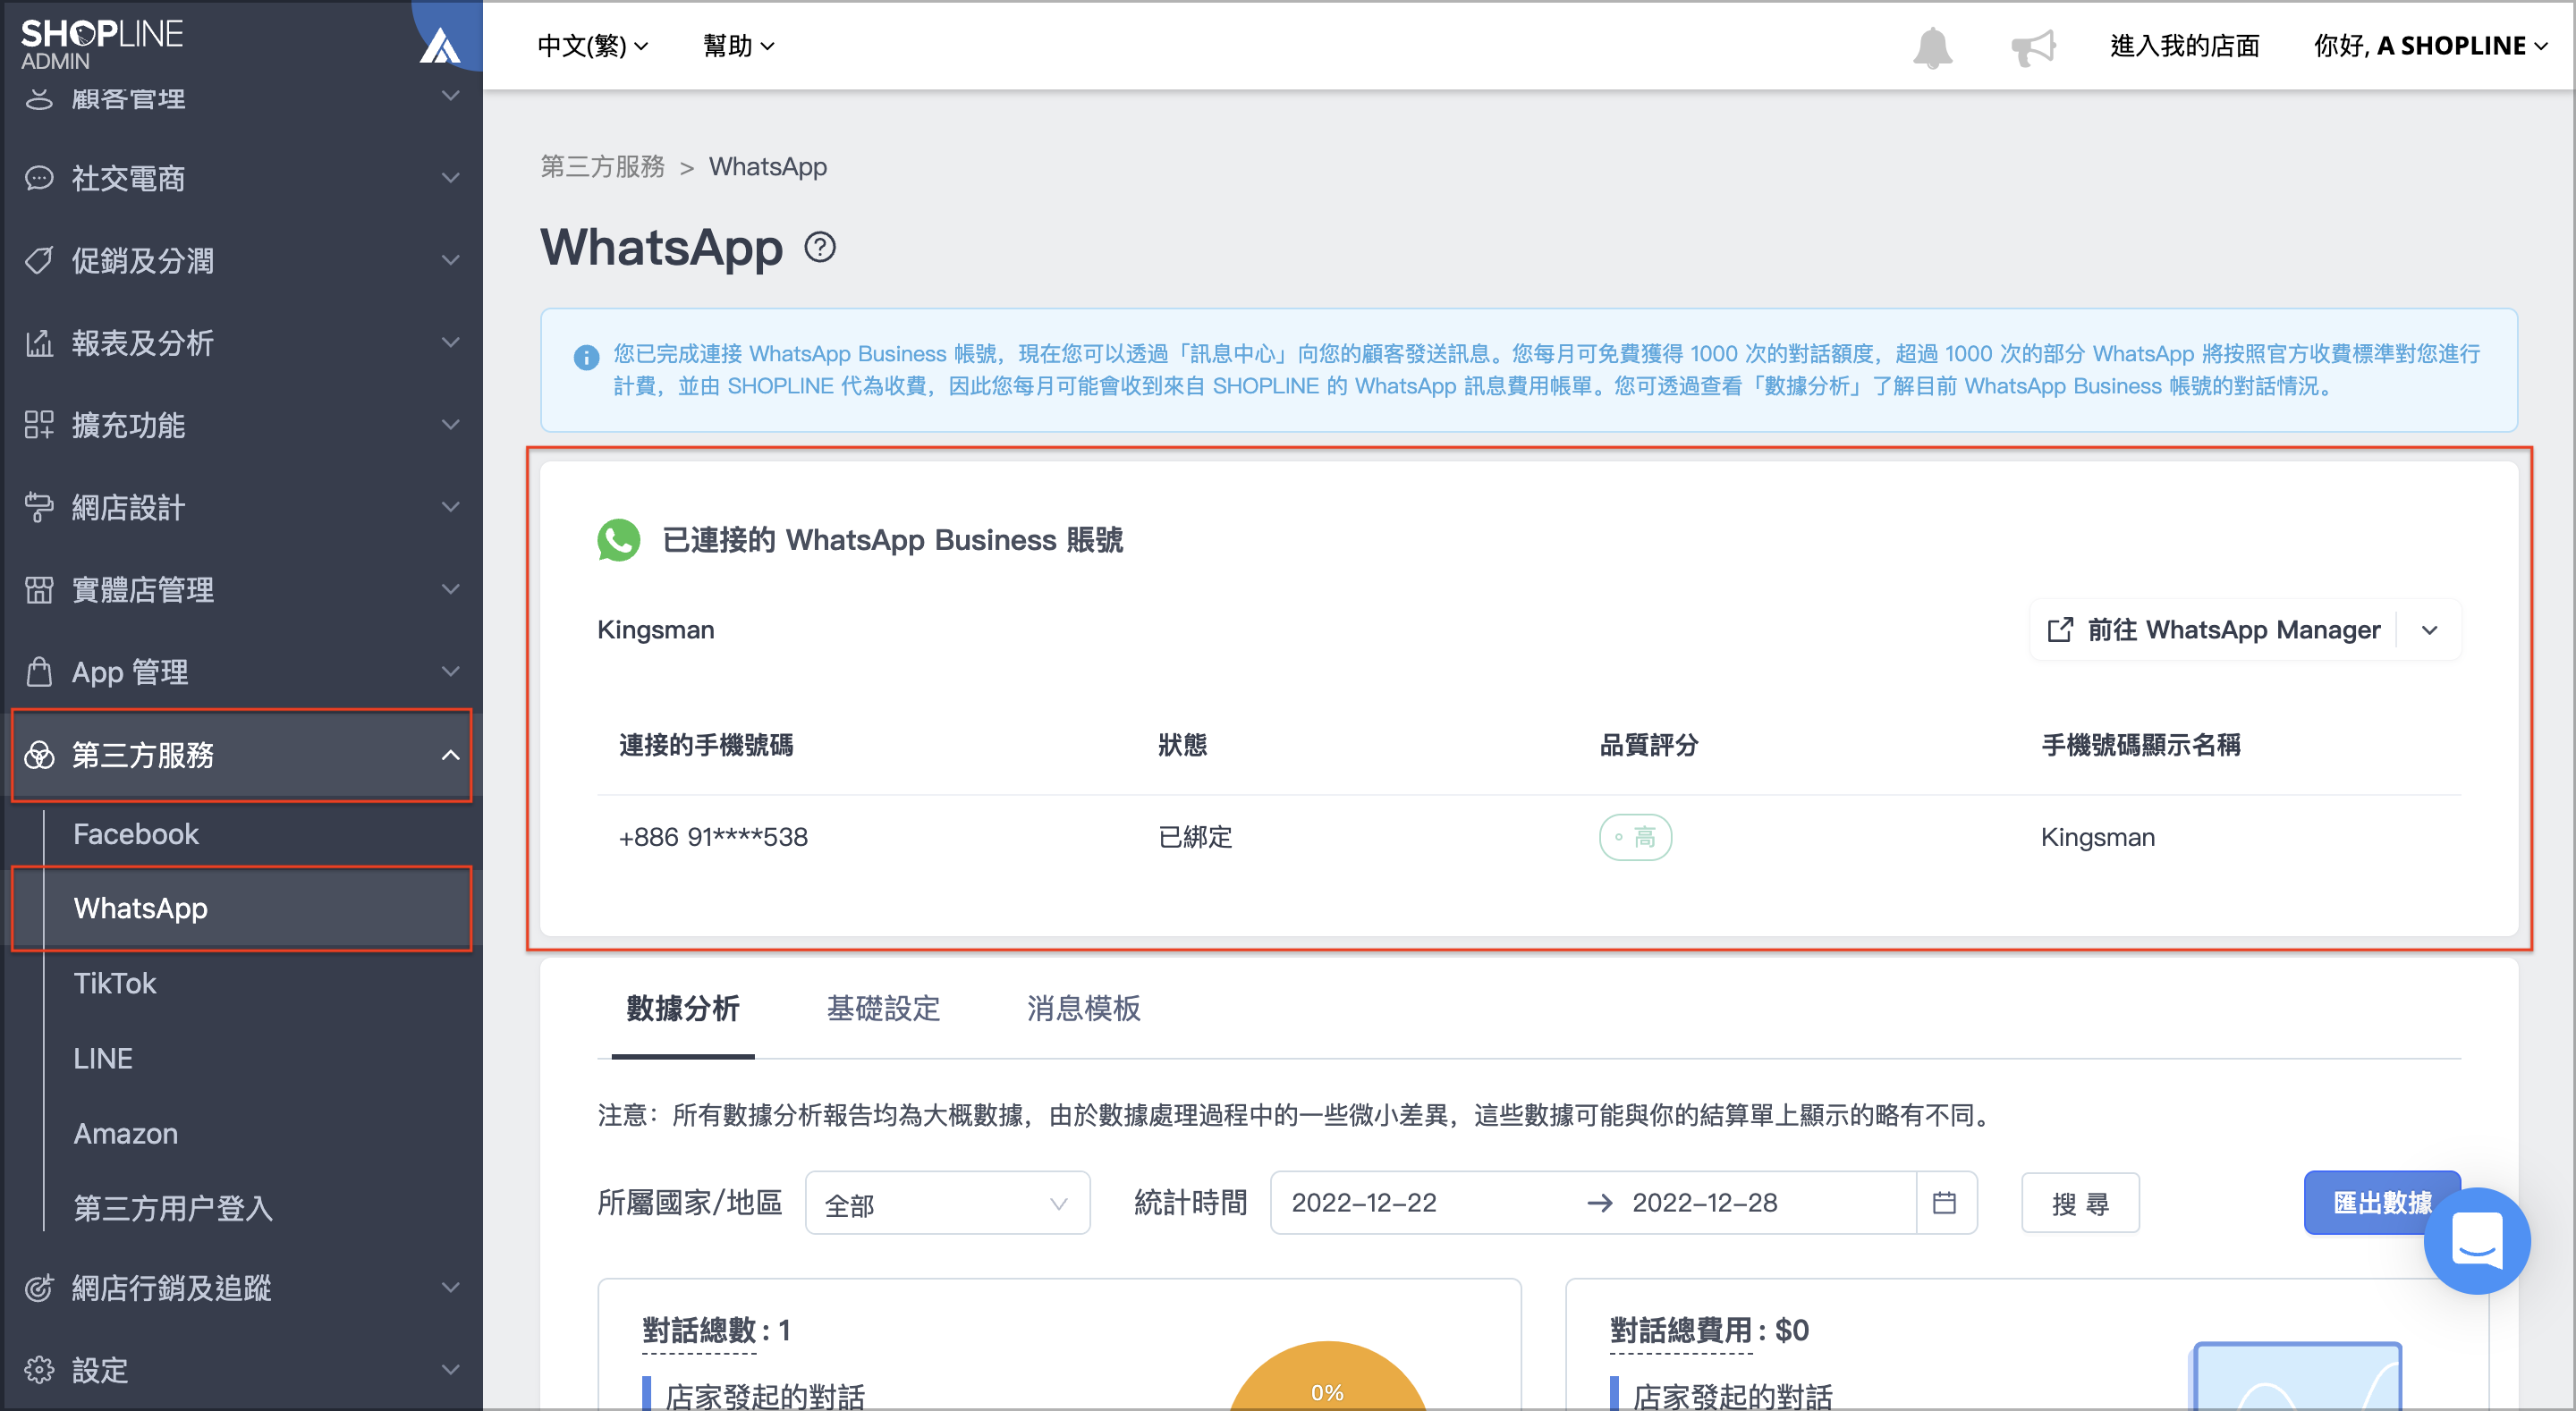Click the green WhatsApp logo icon
The width and height of the screenshot is (2576, 1411).
(x=619, y=540)
